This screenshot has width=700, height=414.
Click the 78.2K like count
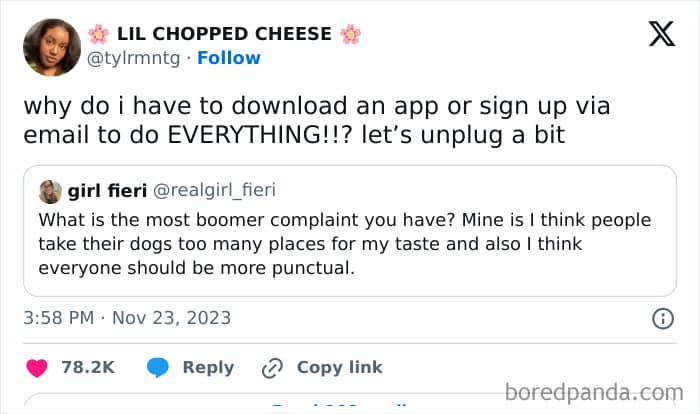[88, 368]
